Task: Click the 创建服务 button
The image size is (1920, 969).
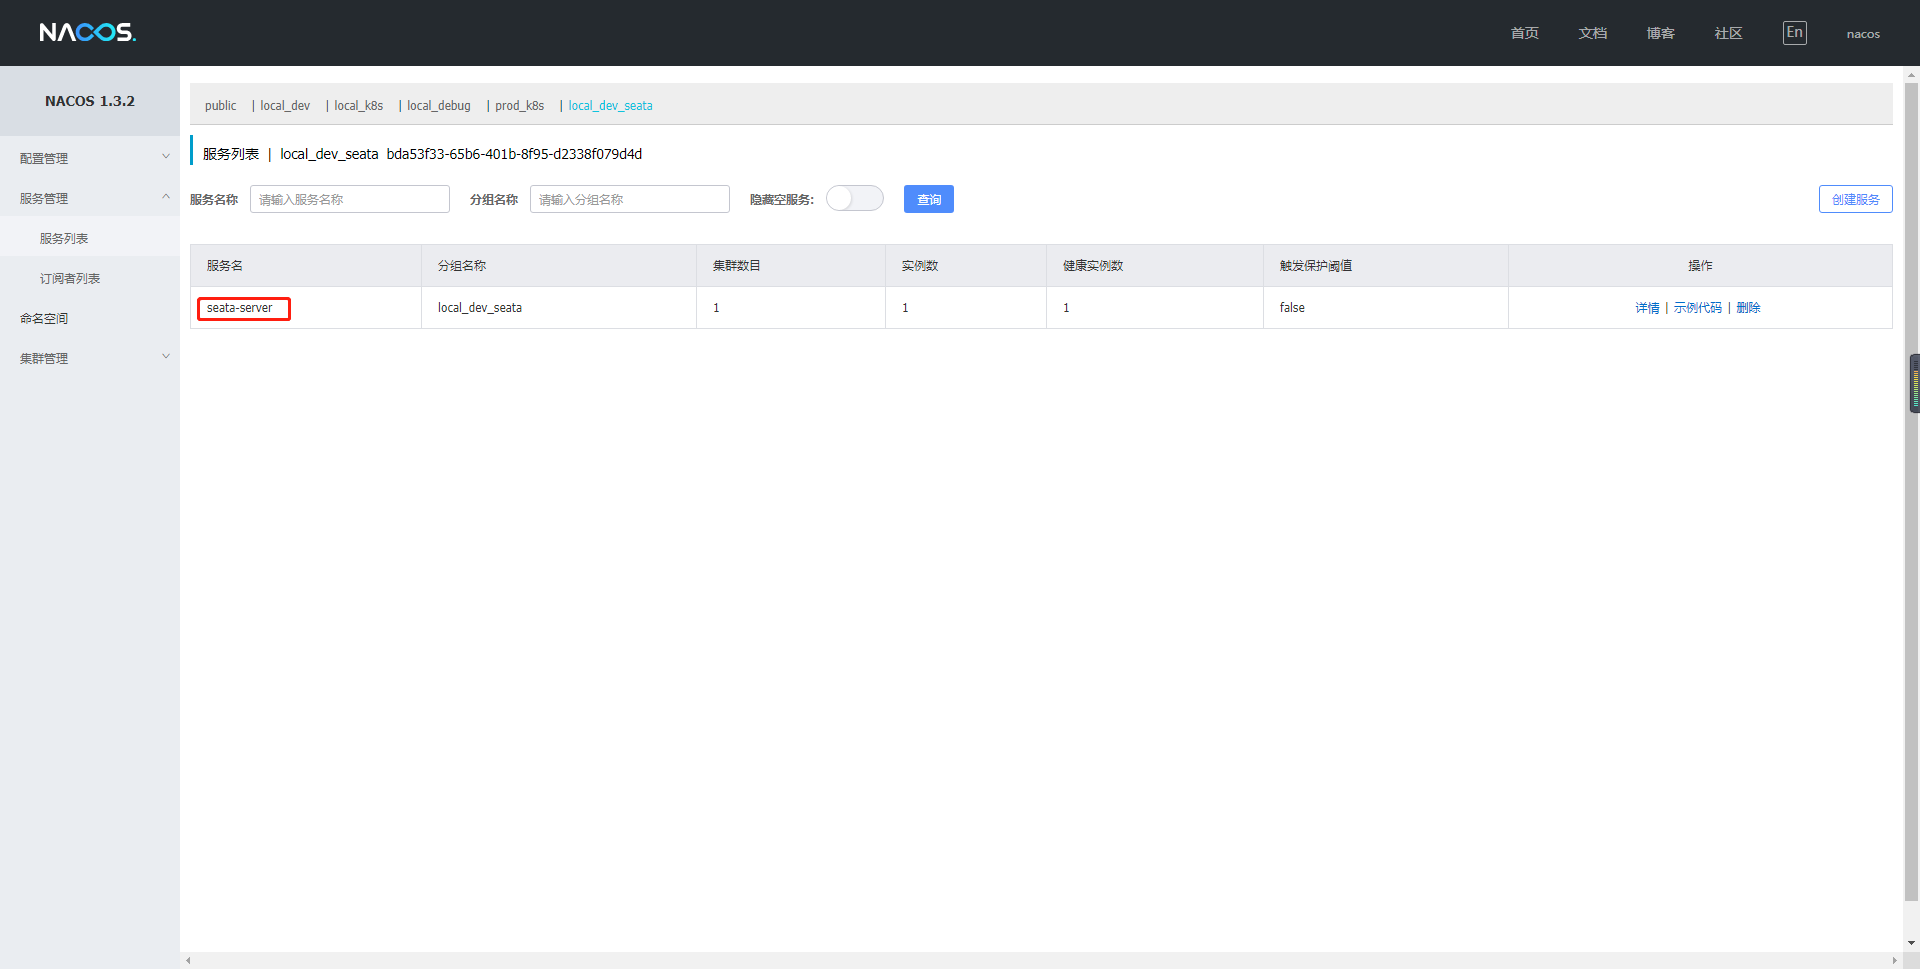Action: tap(1855, 199)
